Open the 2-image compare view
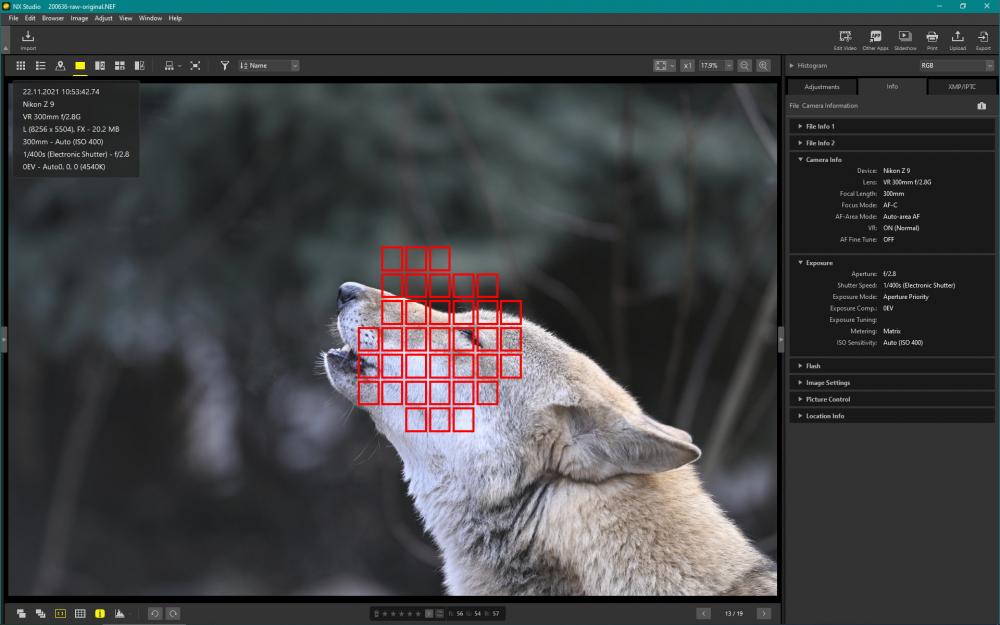The width and height of the screenshot is (1000, 625). tap(99, 66)
